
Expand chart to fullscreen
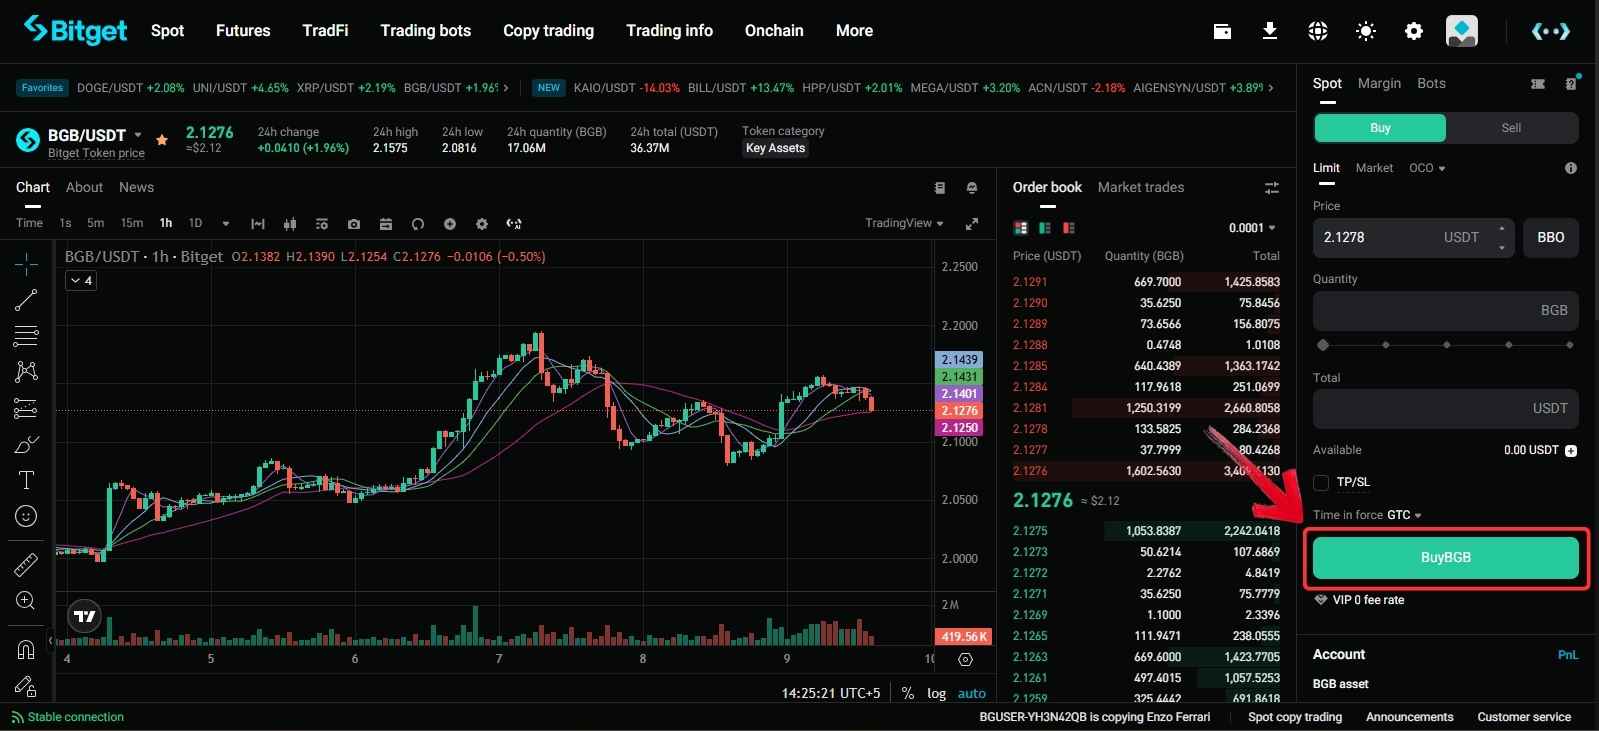point(972,224)
